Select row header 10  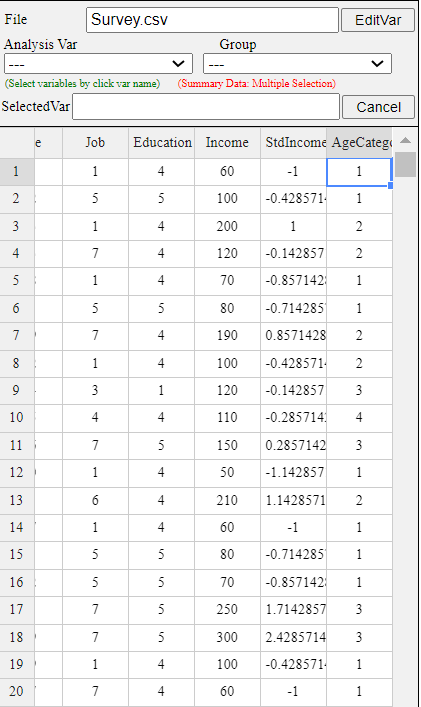[17, 418]
